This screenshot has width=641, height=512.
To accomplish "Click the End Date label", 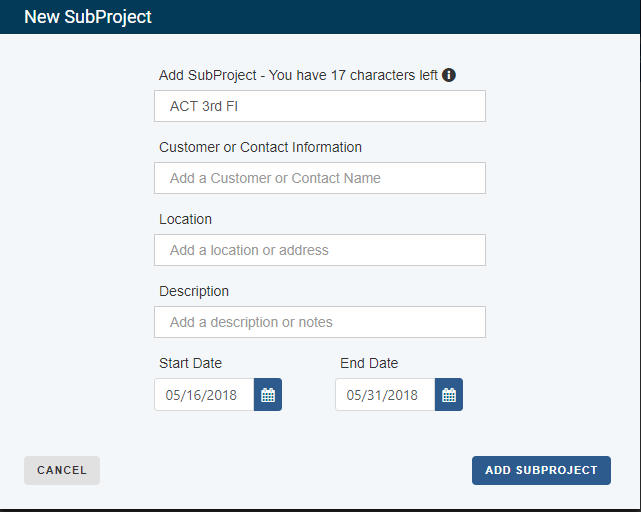I will click(369, 363).
